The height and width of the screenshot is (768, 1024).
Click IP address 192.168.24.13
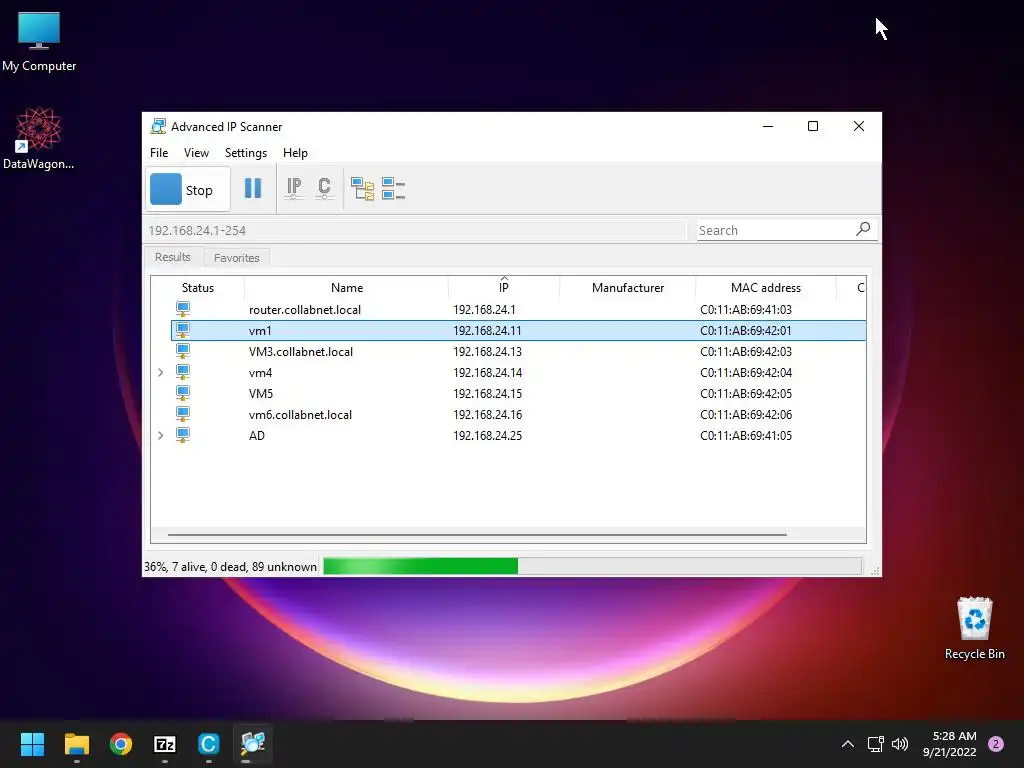pos(487,351)
